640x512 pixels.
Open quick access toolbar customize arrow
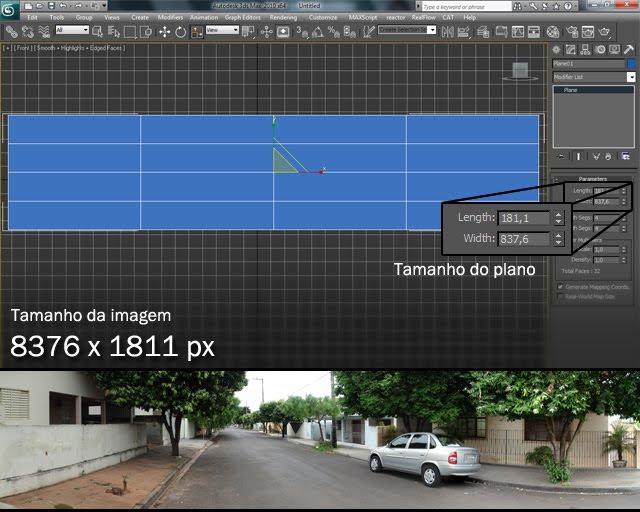(x=105, y=6)
